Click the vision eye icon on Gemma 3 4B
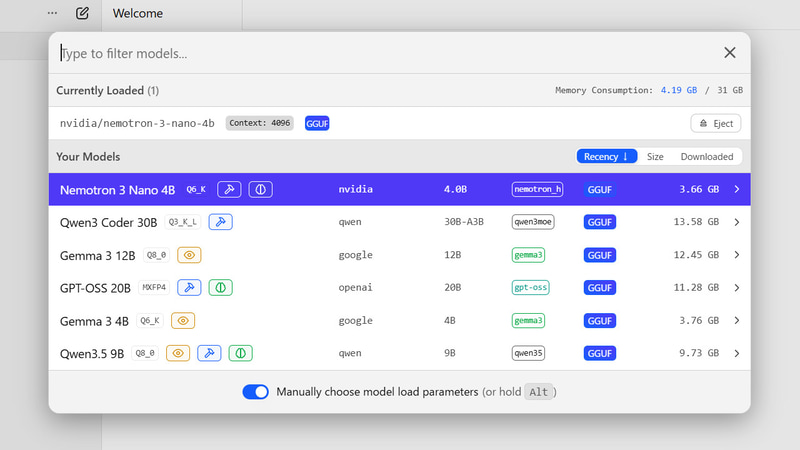Screen dimensions: 800x450 coord(183,321)
